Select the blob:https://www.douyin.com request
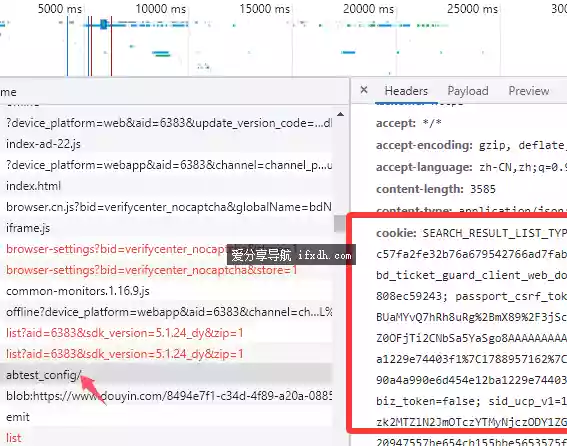The image size is (567, 446). pyautogui.click(x=166, y=396)
